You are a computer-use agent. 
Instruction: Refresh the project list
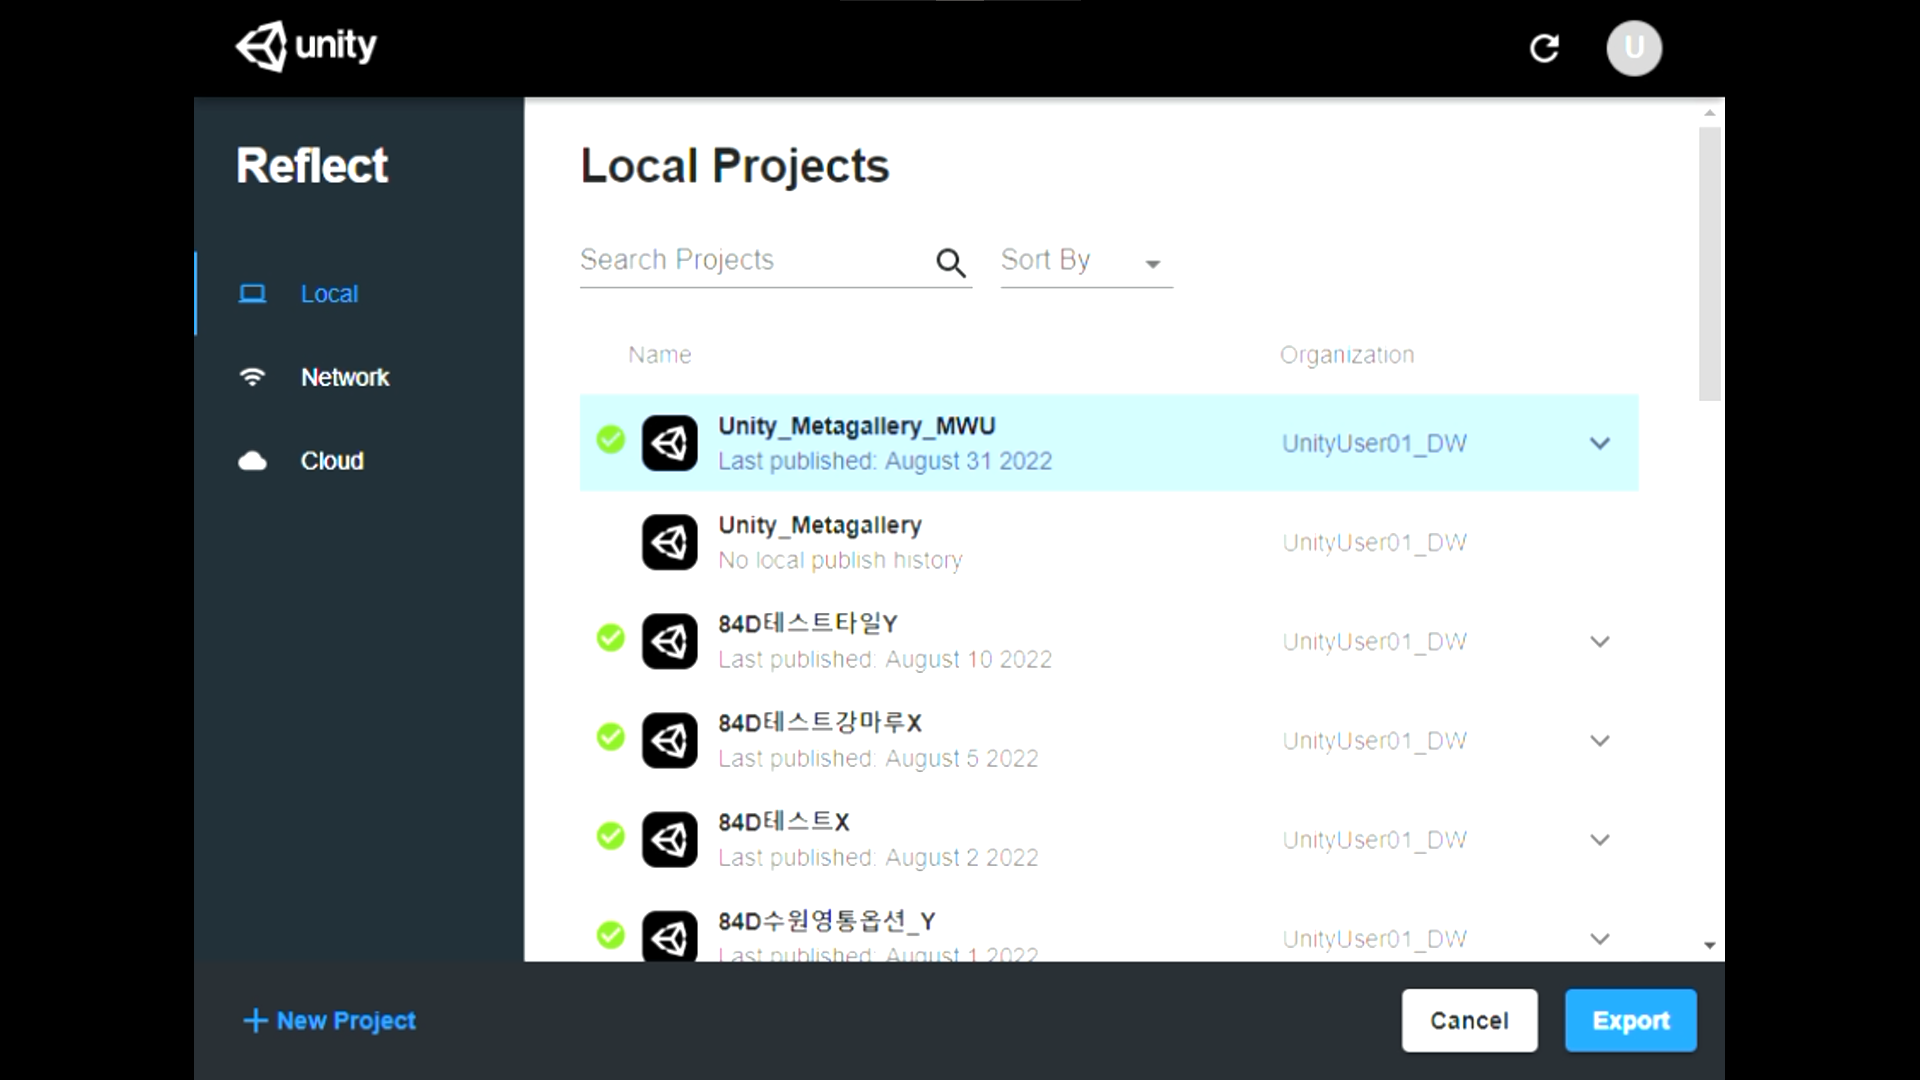coord(1544,48)
